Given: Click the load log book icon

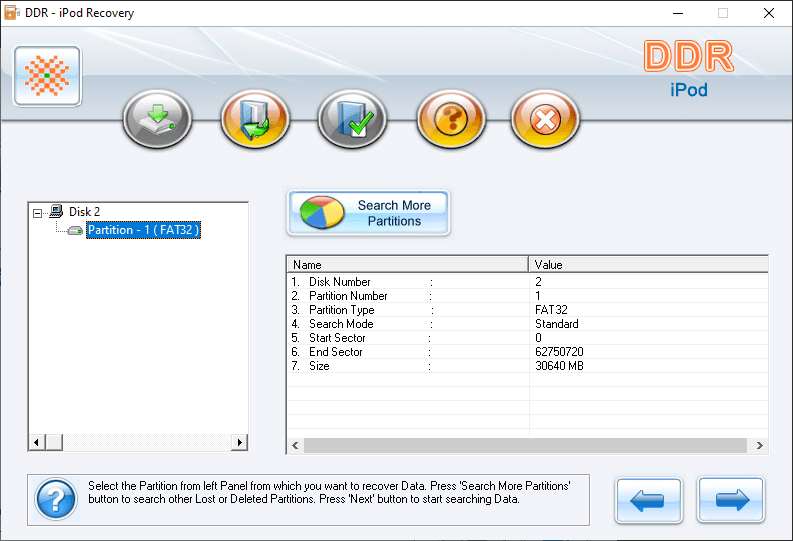Looking at the screenshot, I should pyautogui.click(x=255, y=119).
